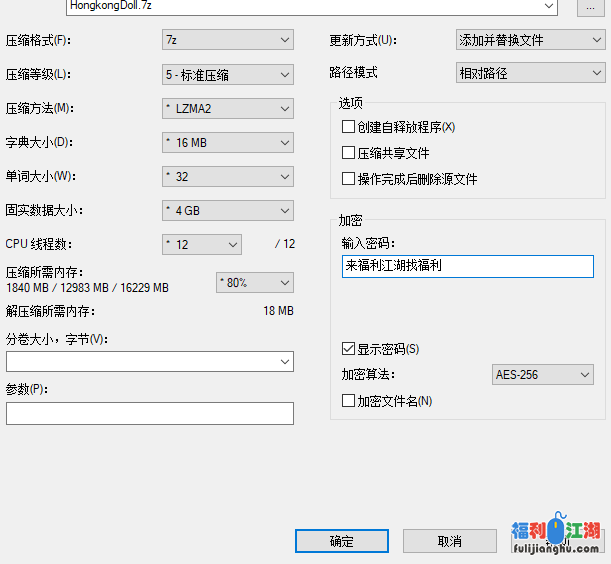Open the memory usage 80% dropdown
This screenshot has width=611, height=564.
tap(255, 283)
